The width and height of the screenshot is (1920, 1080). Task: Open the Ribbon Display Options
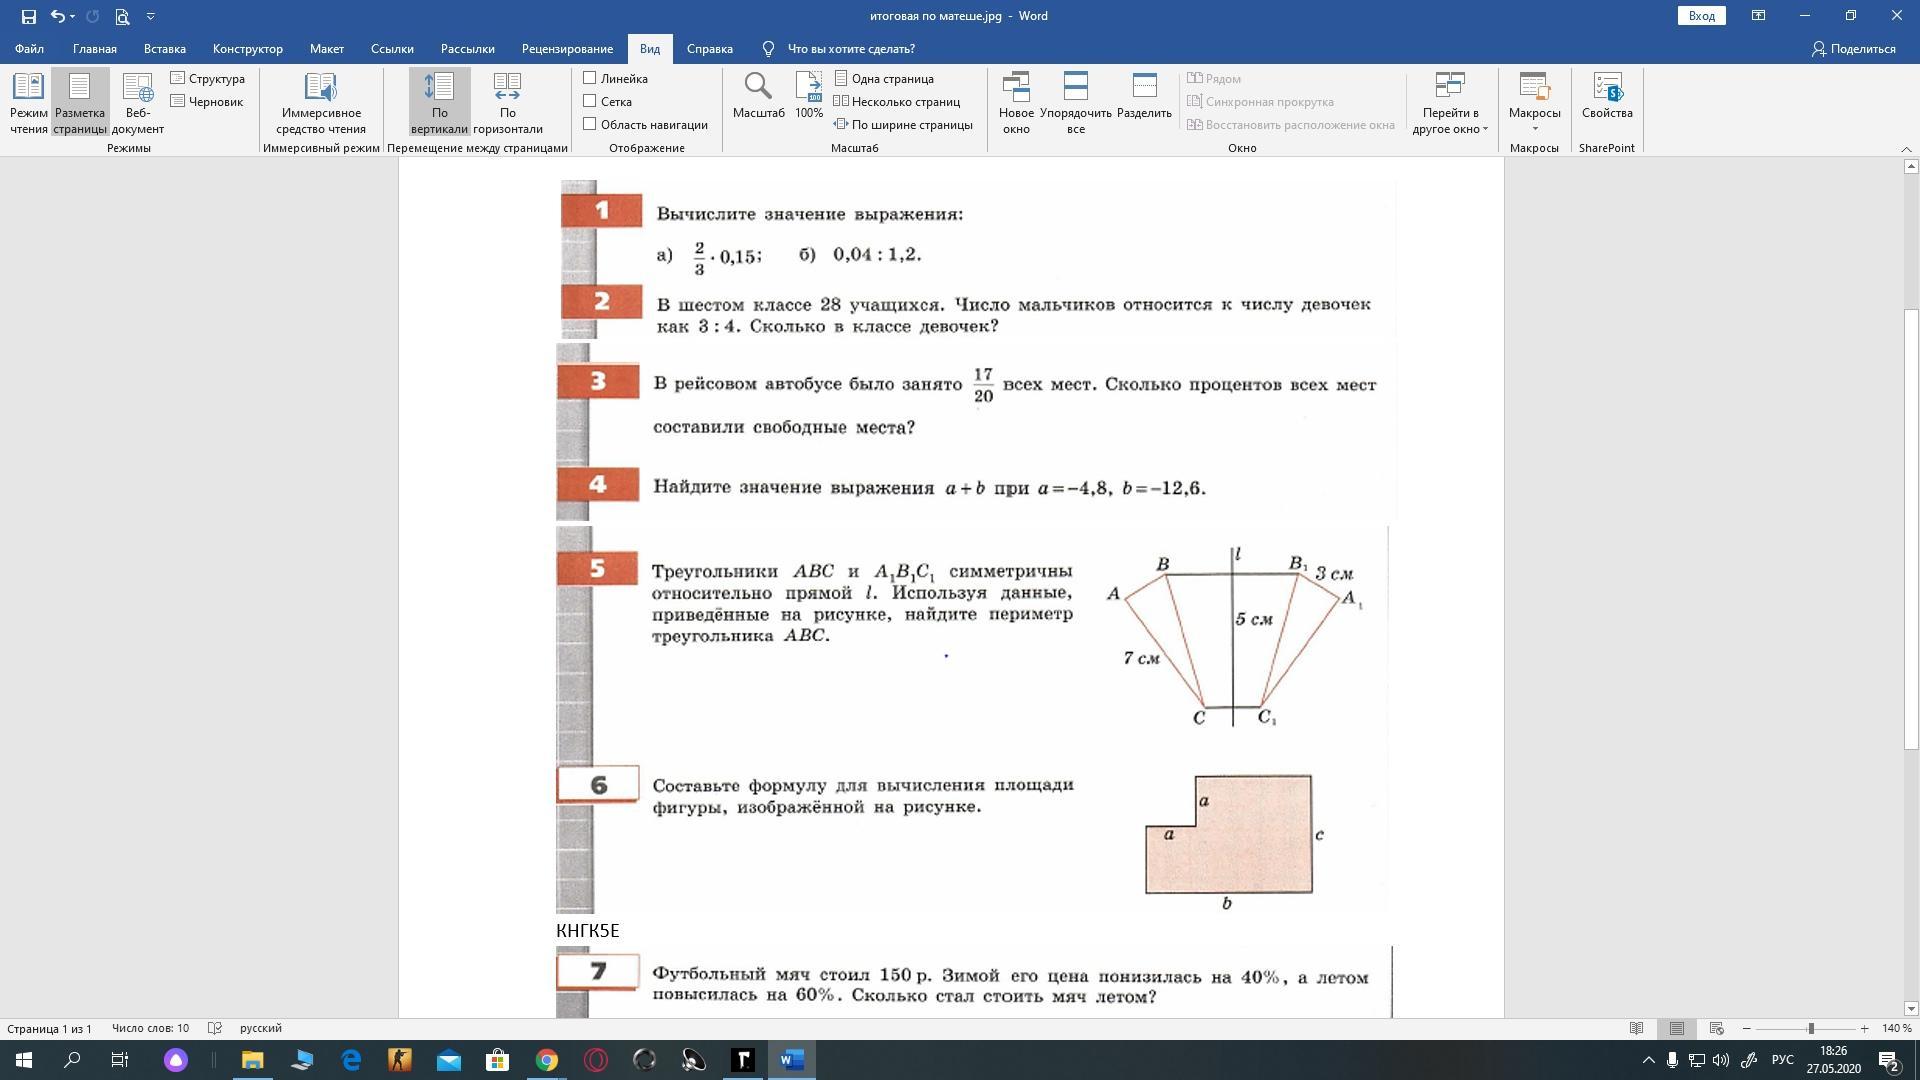click(x=1758, y=16)
